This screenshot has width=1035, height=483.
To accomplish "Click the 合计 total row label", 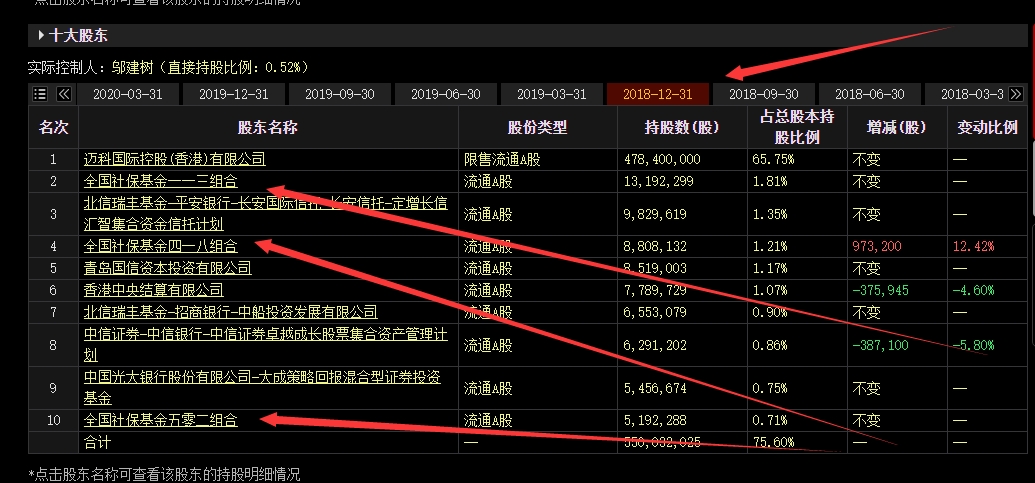I will (98, 441).
